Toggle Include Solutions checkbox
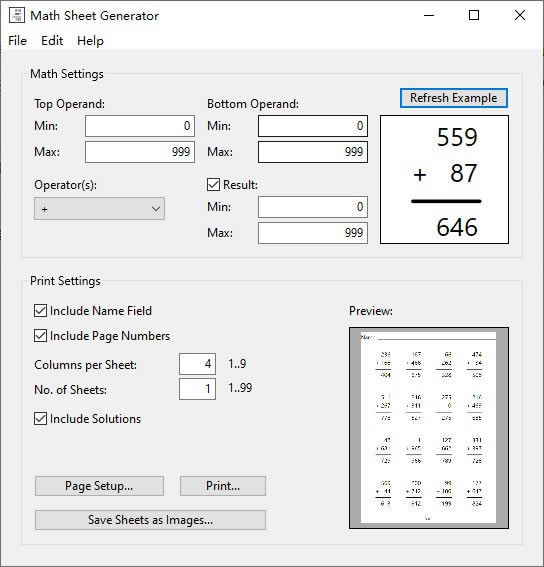Image resolution: width=544 pixels, height=567 pixels. 40,418
